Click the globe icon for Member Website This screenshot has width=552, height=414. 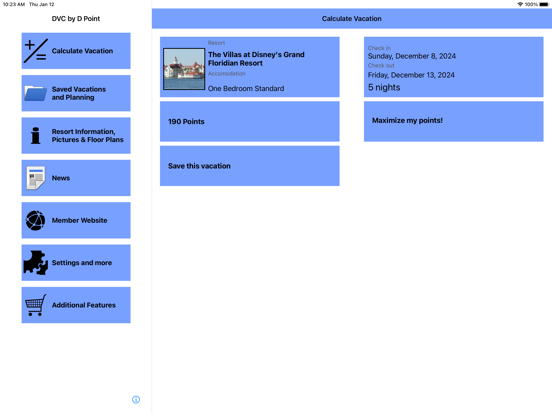[36, 220]
